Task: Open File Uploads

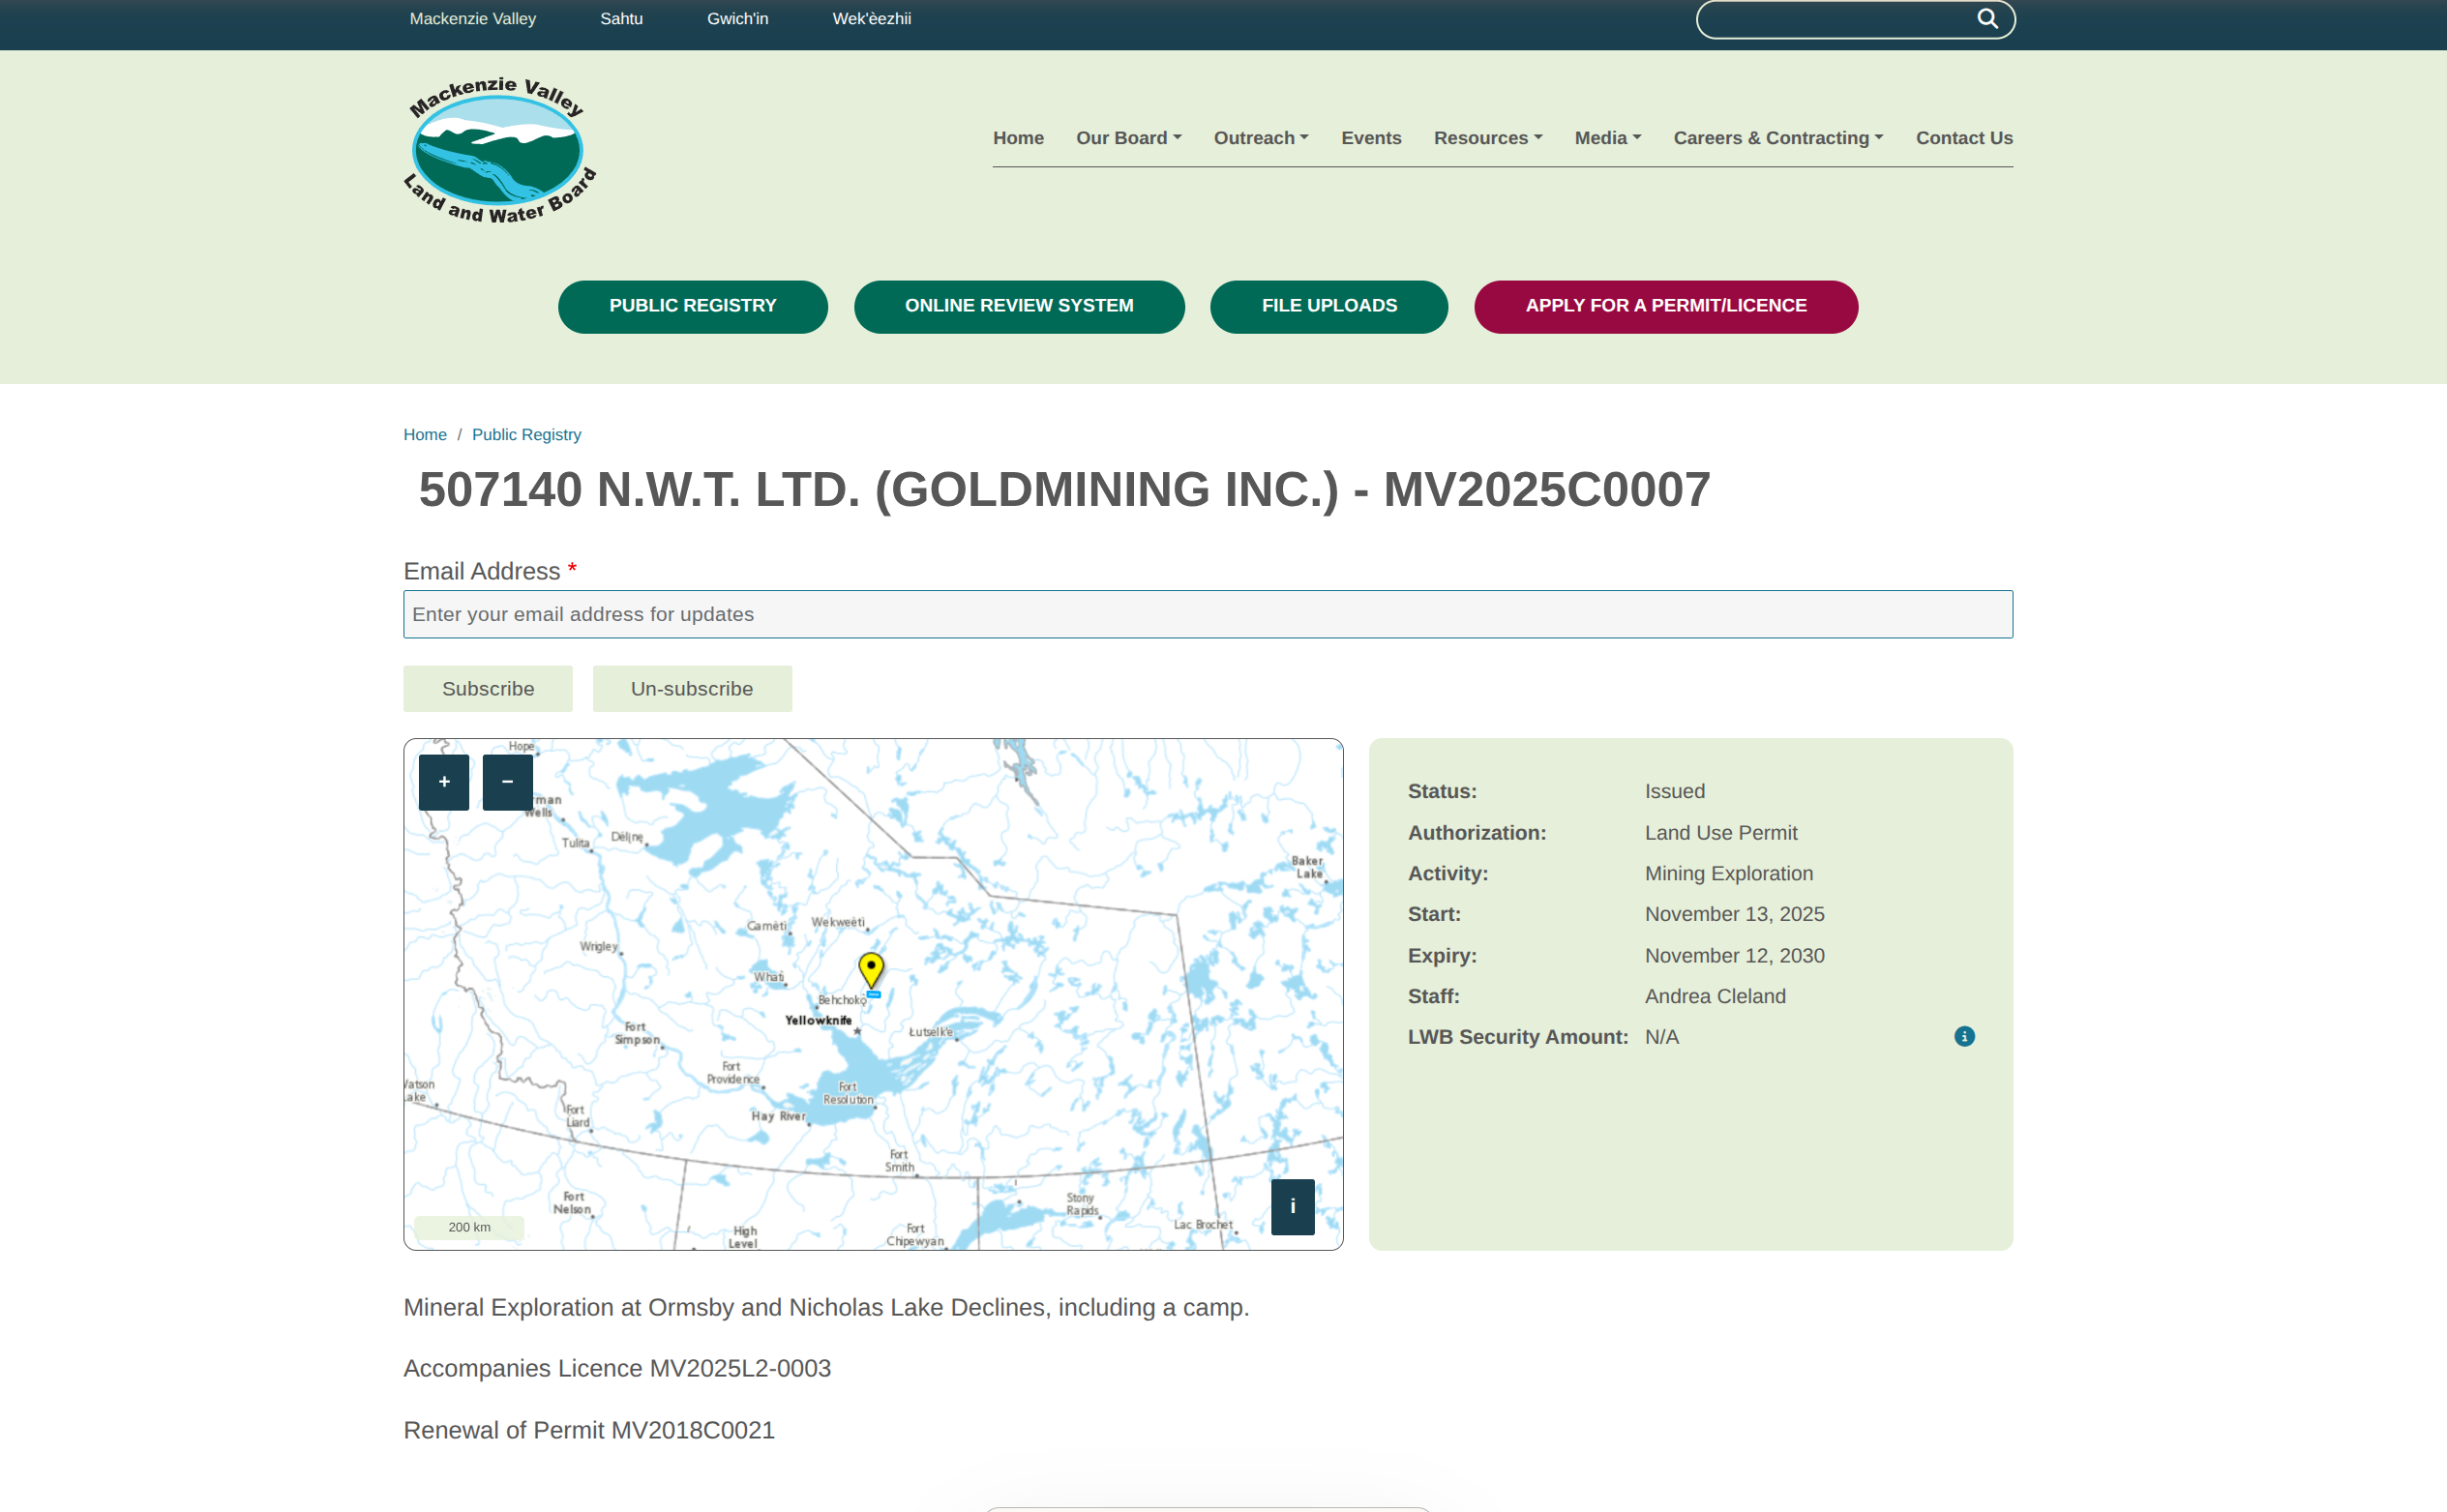Action: pyautogui.click(x=1329, y=306)
